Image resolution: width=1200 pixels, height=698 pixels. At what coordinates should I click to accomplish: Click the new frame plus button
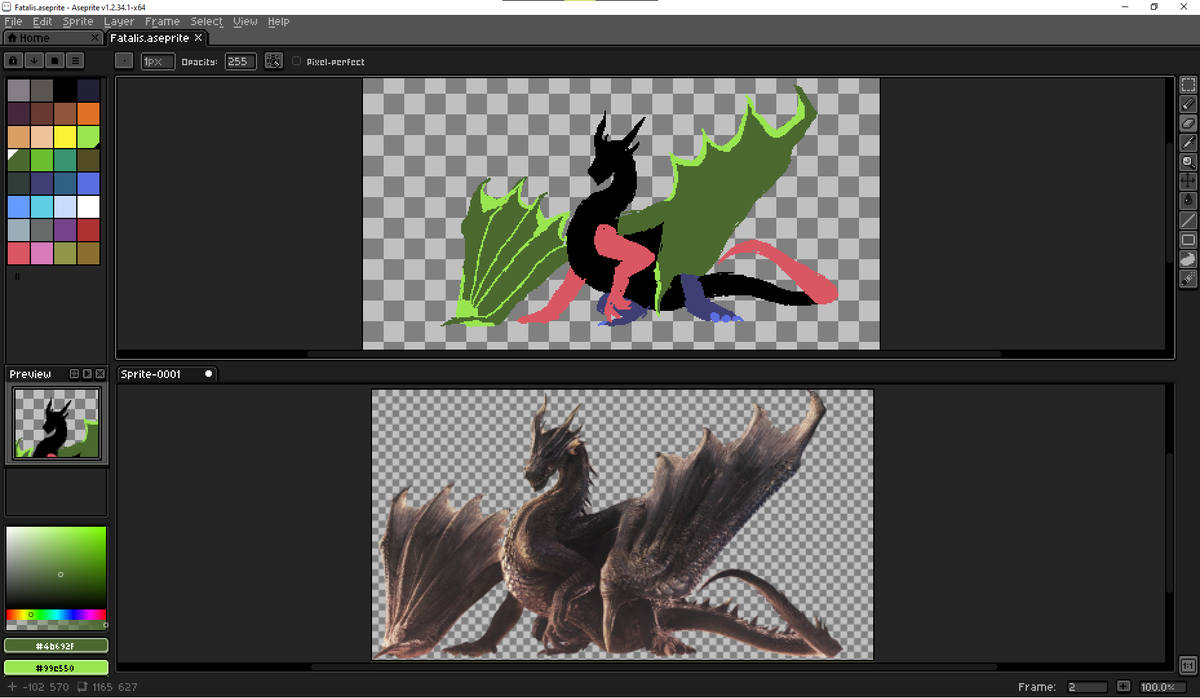pyautogui.click(x=1123, y=687)
